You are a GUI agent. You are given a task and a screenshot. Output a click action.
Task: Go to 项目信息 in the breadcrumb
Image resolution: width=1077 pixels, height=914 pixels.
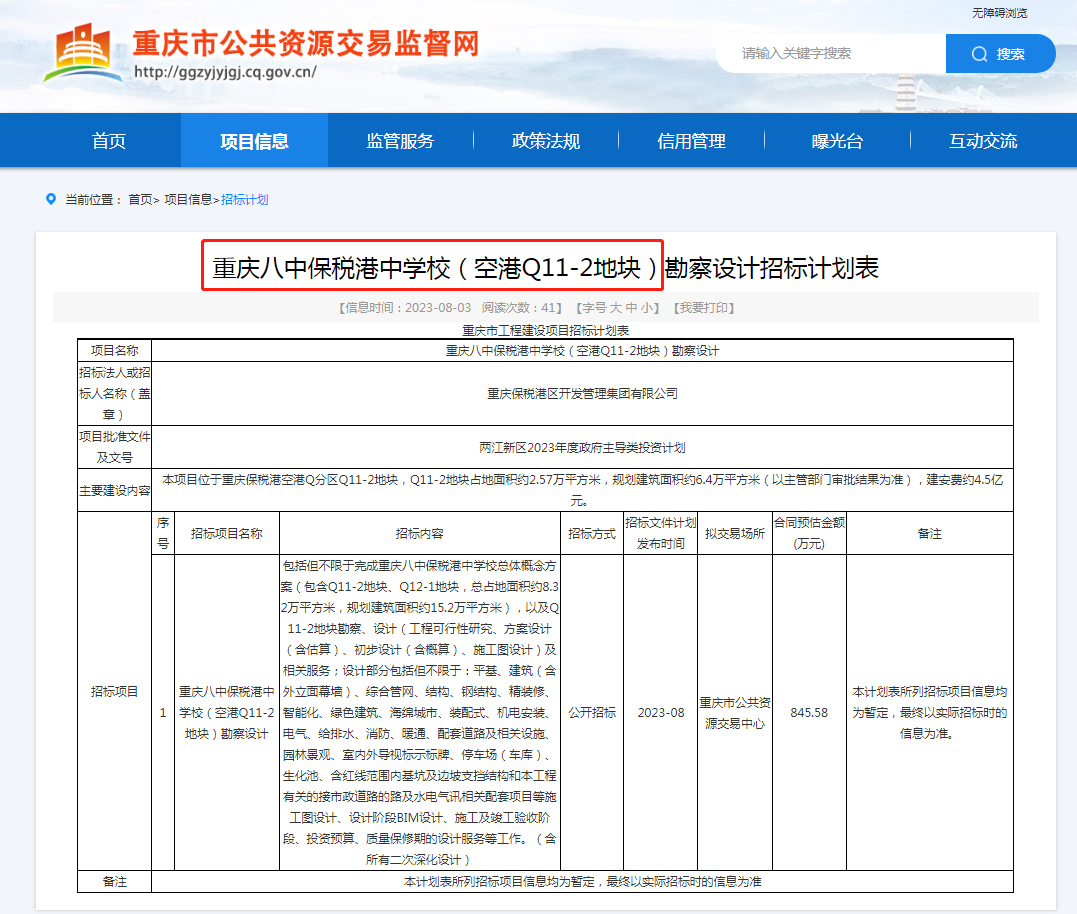tap(188, 200)
